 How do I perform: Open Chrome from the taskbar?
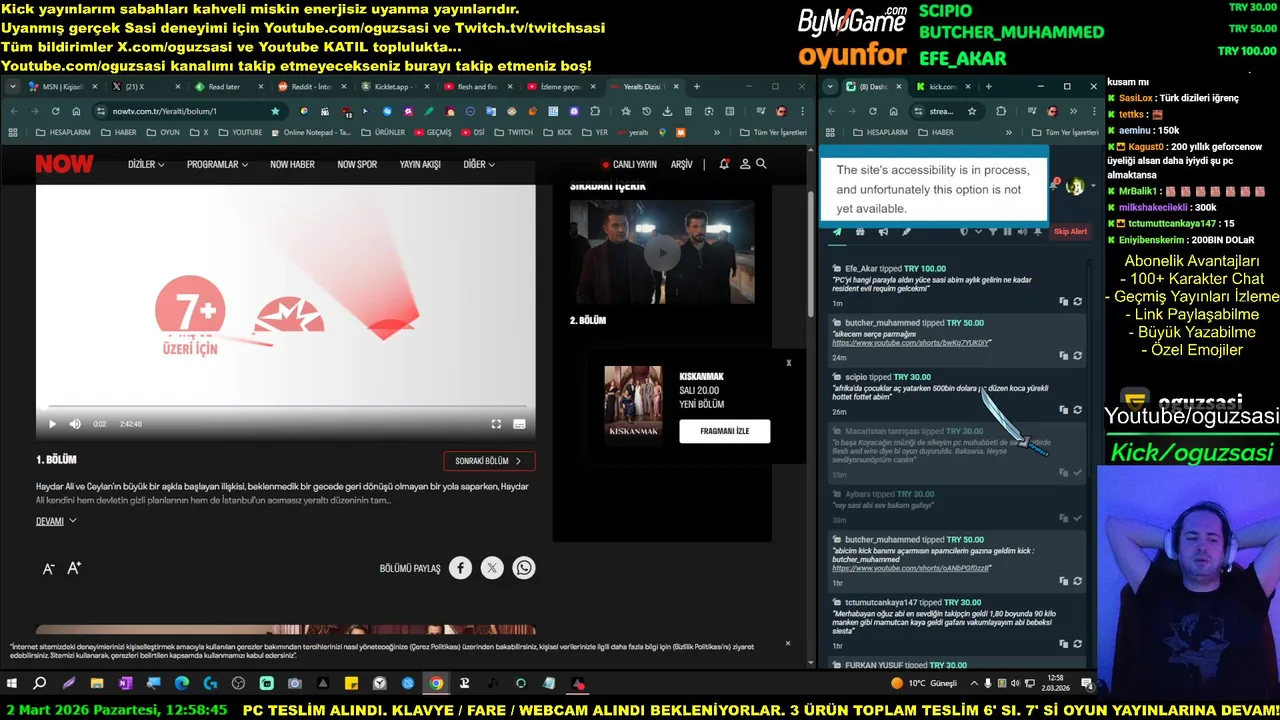click(x=436, y=683)
